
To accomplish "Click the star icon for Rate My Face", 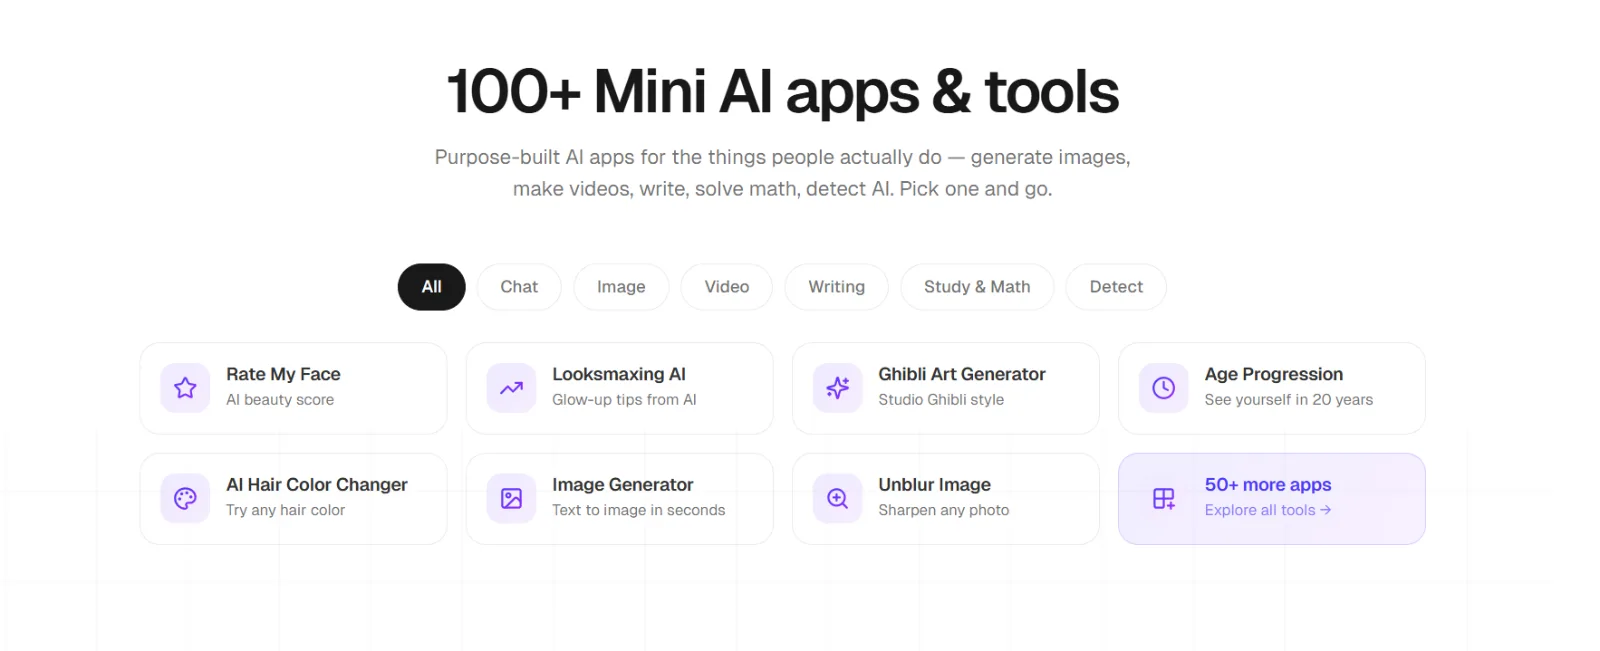I will pos(185,388).
